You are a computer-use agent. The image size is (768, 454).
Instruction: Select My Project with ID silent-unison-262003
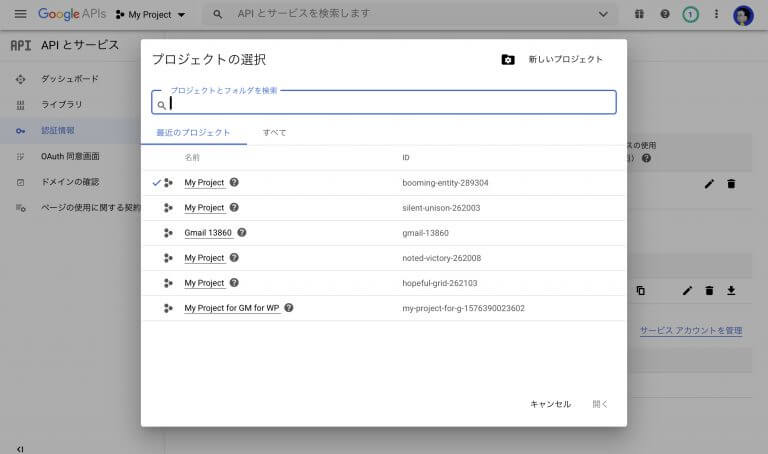pyautogui.click(x=204, y=208)
